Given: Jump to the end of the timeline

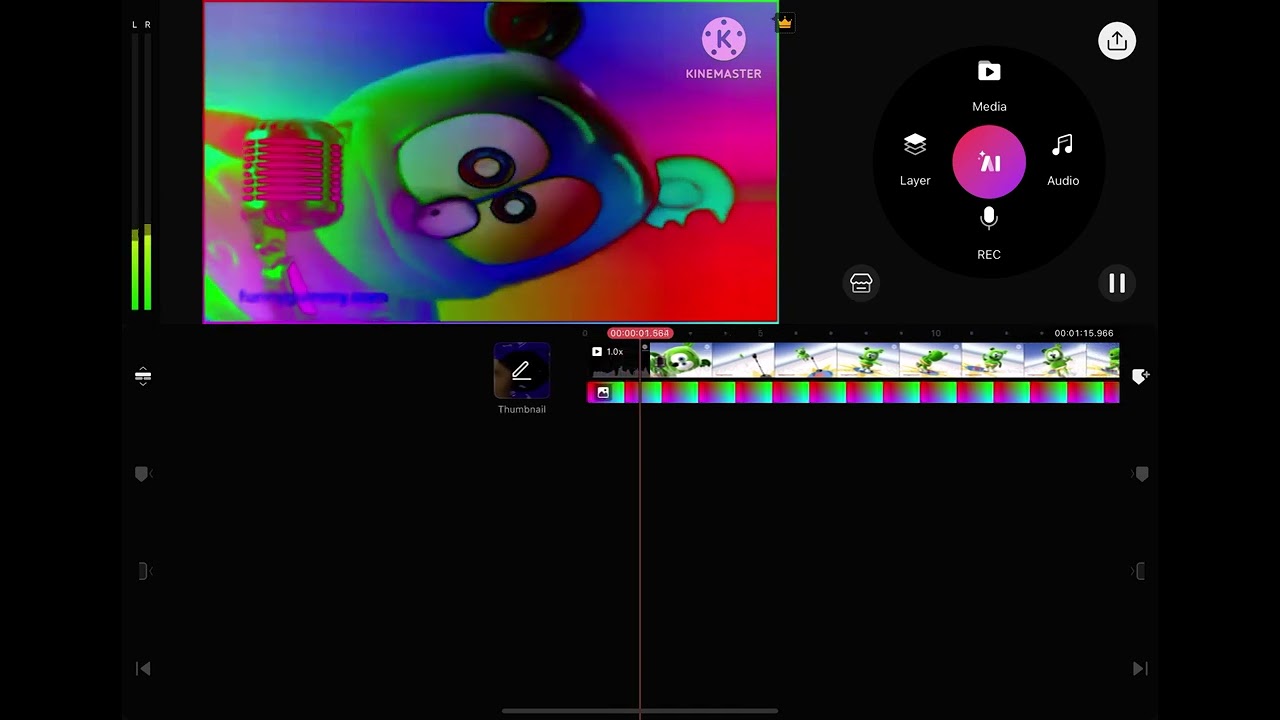Looking at the screenshot, I should point(1140,668).
